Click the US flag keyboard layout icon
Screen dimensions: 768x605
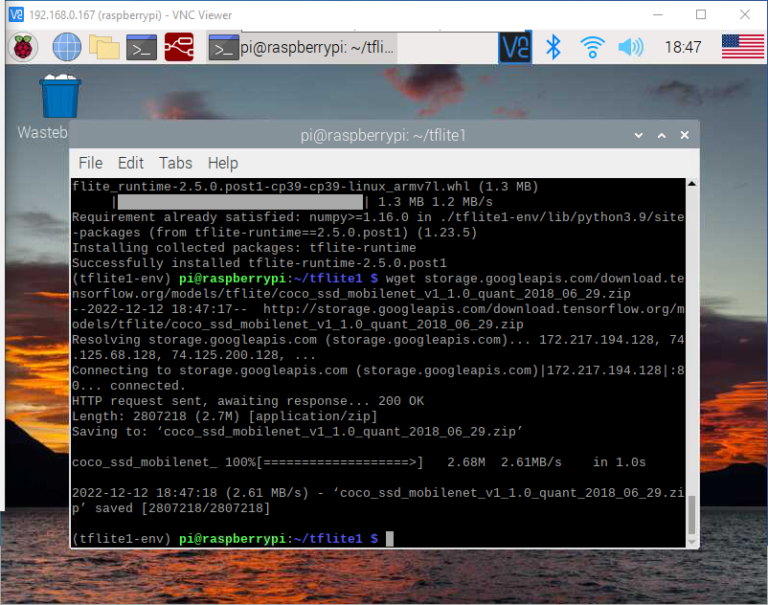(x=742, y=47)
